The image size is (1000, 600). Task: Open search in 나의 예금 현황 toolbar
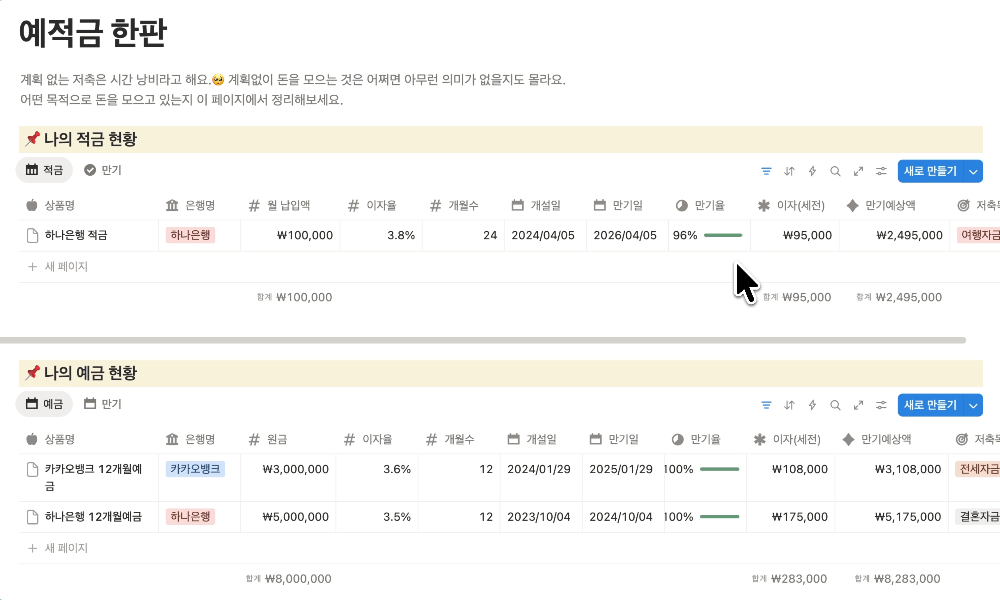click(835, 405)
